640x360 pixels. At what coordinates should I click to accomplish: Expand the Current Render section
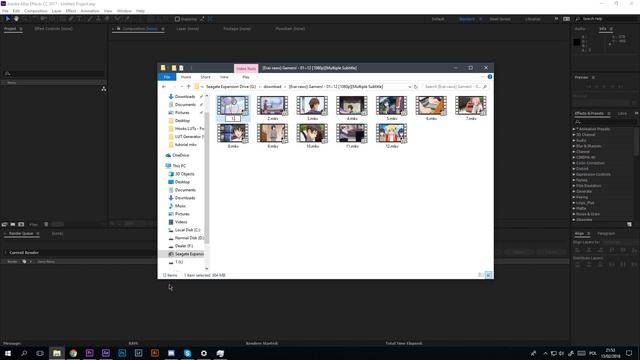(5, 253)
